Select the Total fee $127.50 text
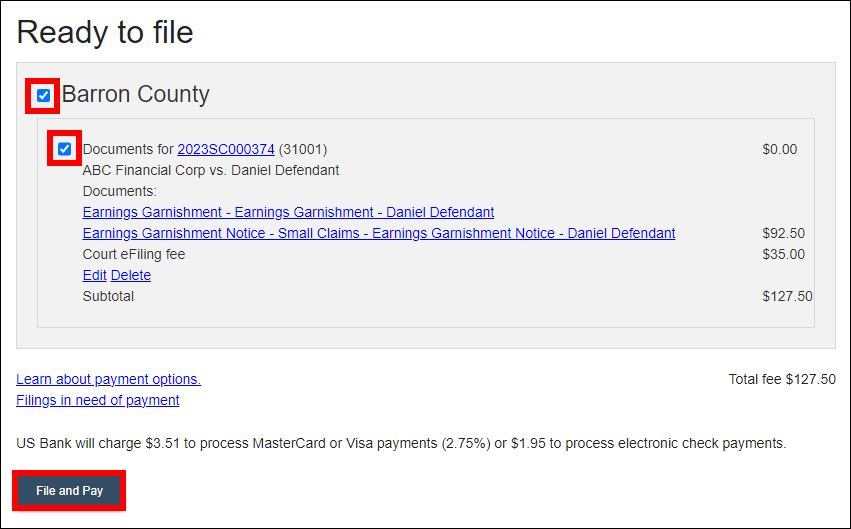 pos(782,379)
